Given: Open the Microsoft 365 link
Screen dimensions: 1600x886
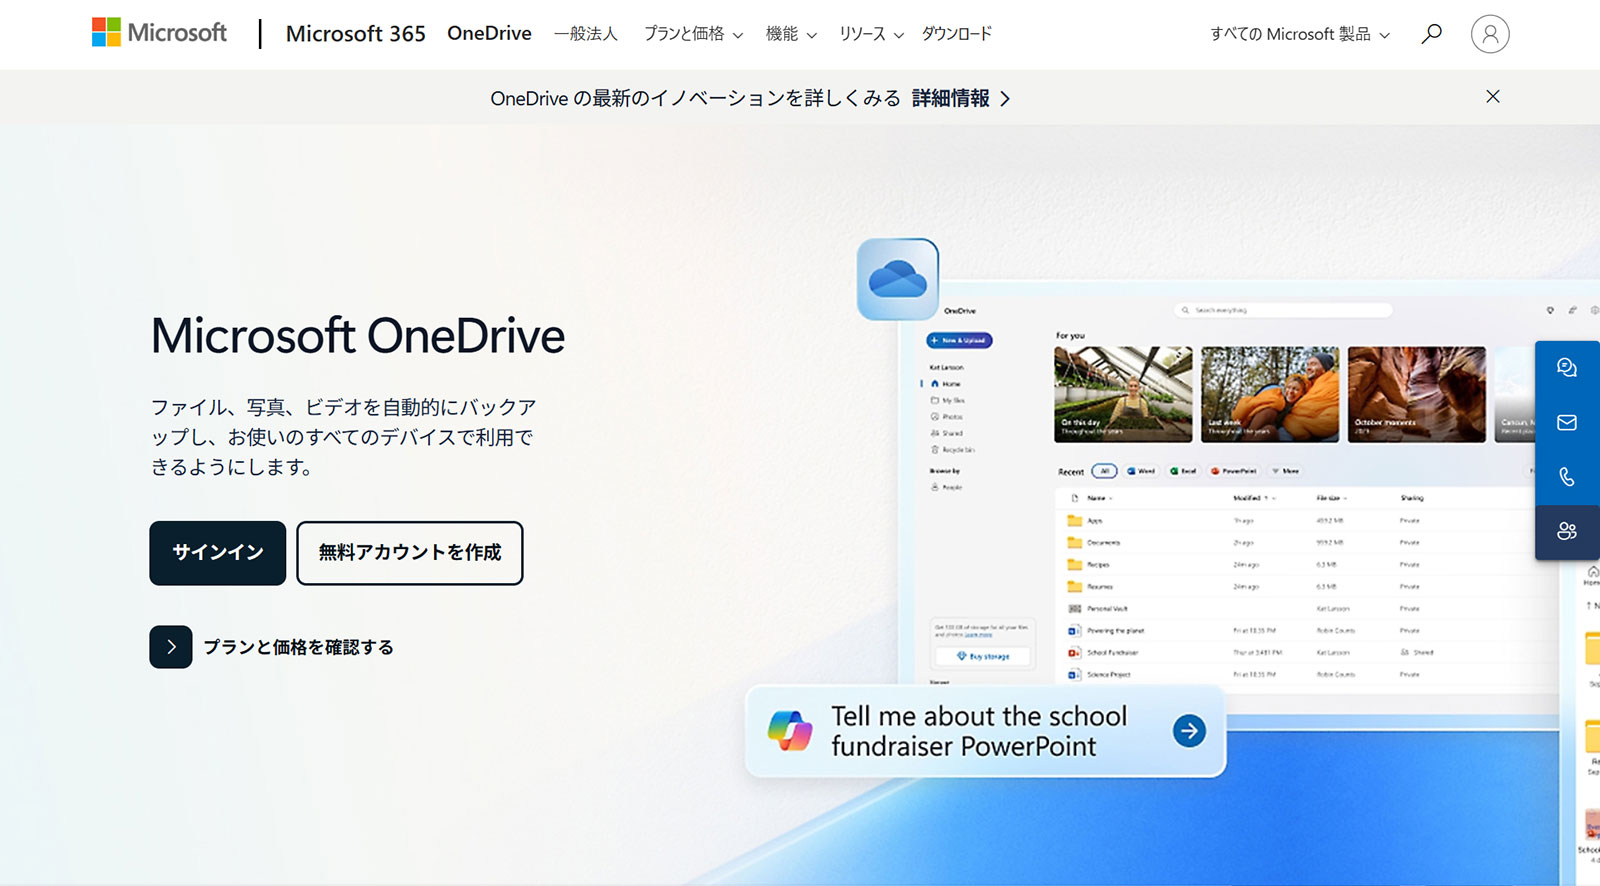Looking at the screenshot, I should pos(356,34).
